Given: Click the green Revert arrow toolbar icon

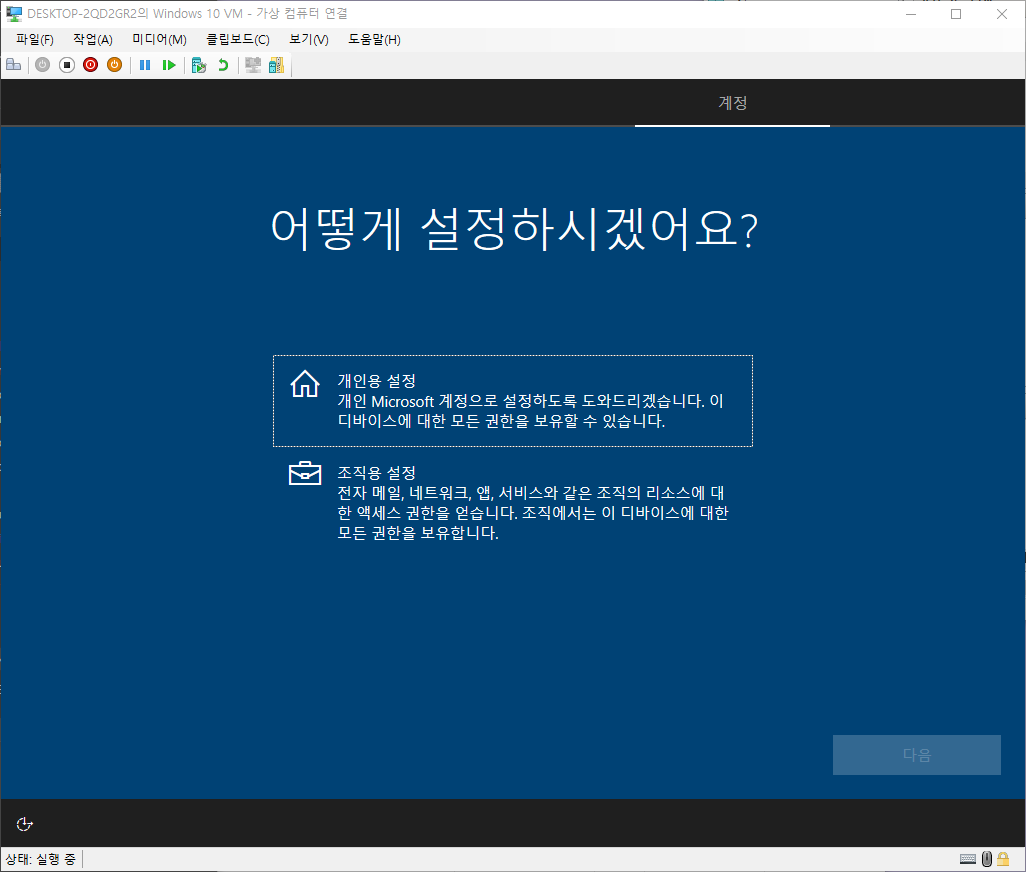Looking at the screenshot, I should pos(223,65).
